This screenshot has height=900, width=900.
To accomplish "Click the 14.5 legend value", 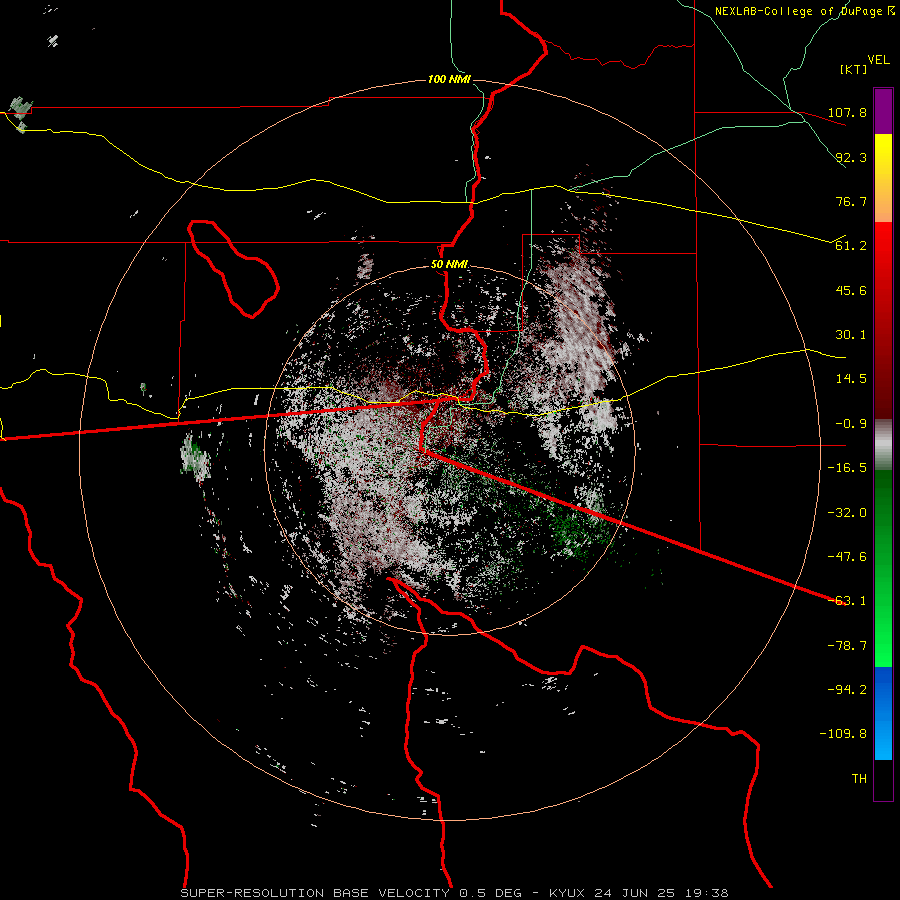I will coord(851,379).
